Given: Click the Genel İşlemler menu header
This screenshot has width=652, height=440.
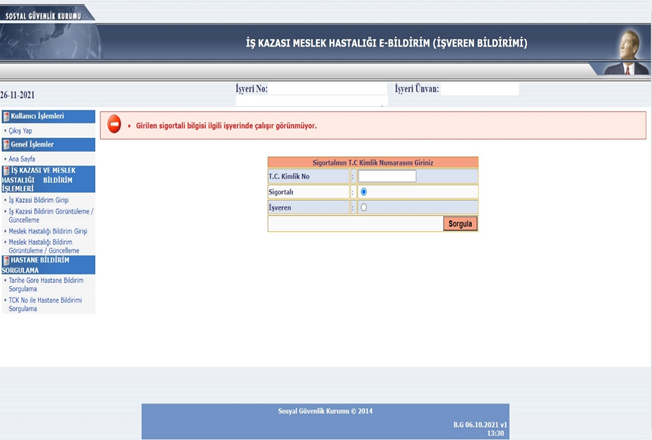Looking at the screenshot, I should (x=48, y=145).
